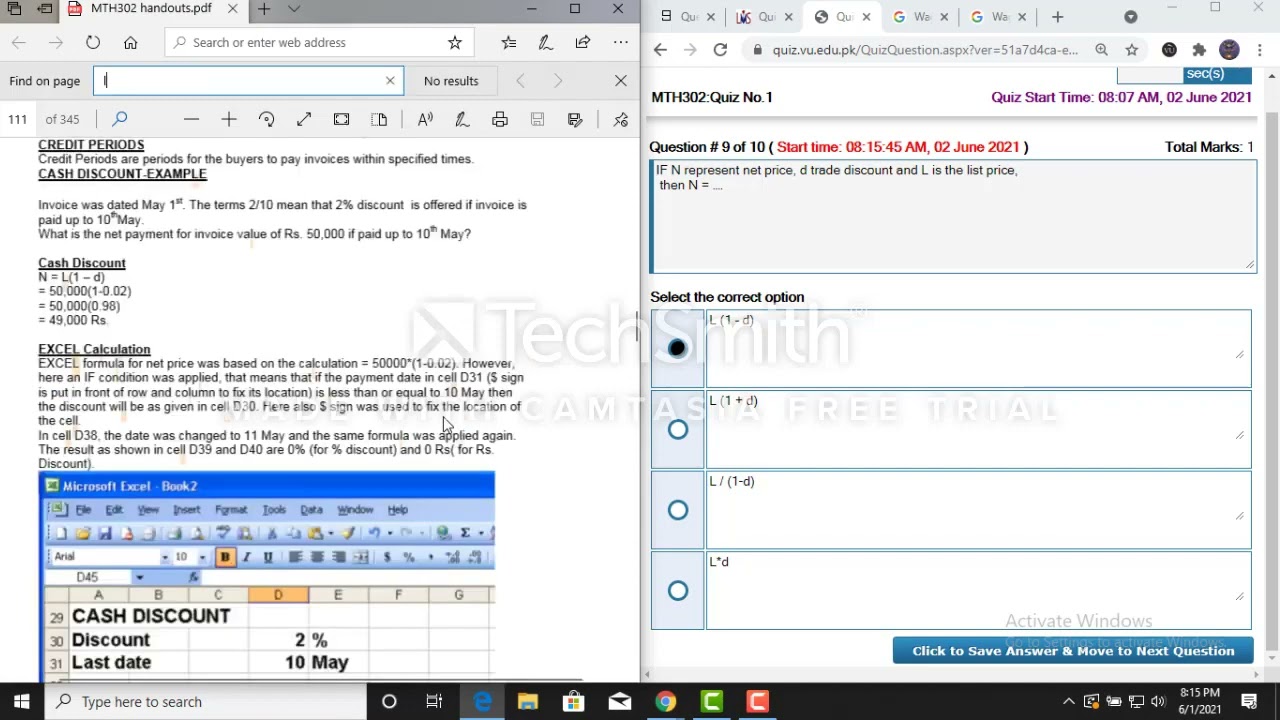Click the question text area

tap(953, 216)
